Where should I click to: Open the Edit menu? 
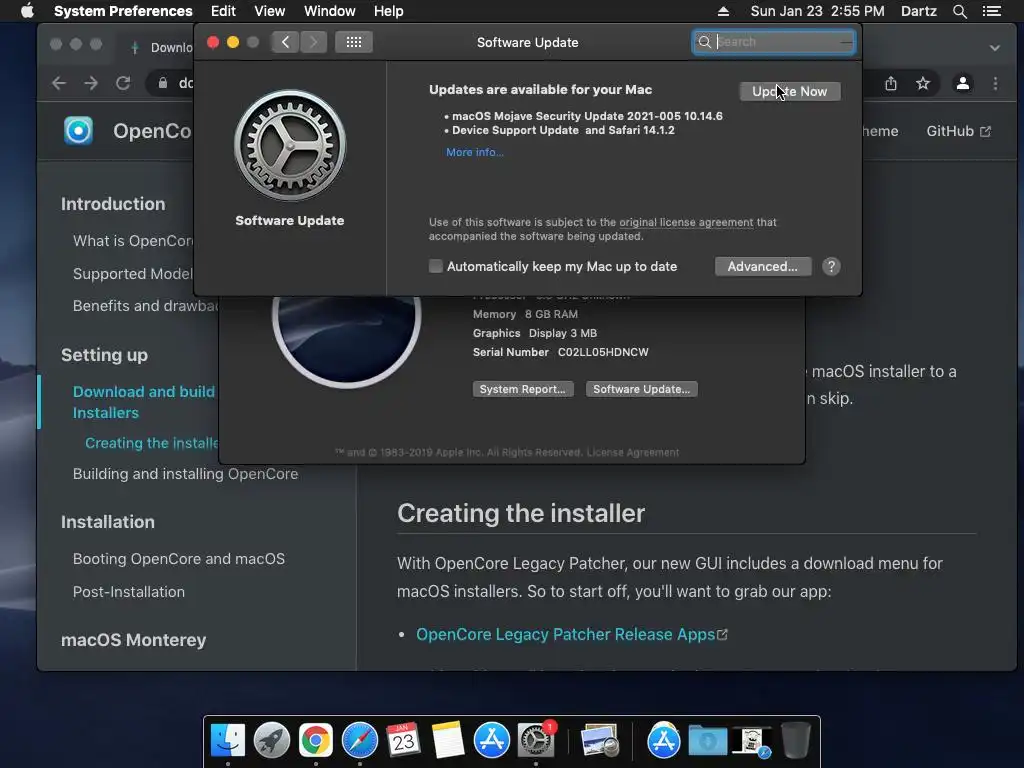(223, 11)
